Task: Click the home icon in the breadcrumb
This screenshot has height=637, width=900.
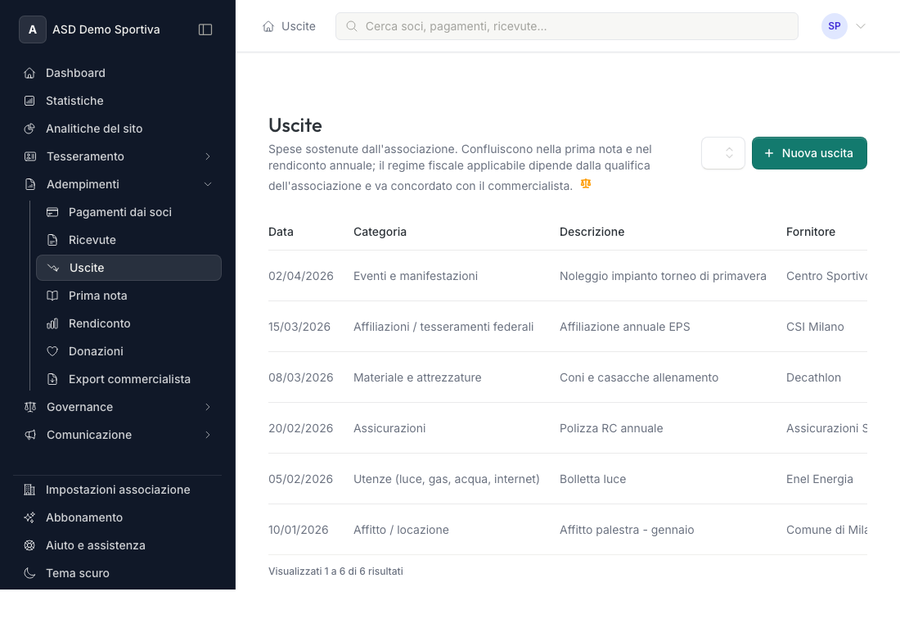Action: pos(268,26)
